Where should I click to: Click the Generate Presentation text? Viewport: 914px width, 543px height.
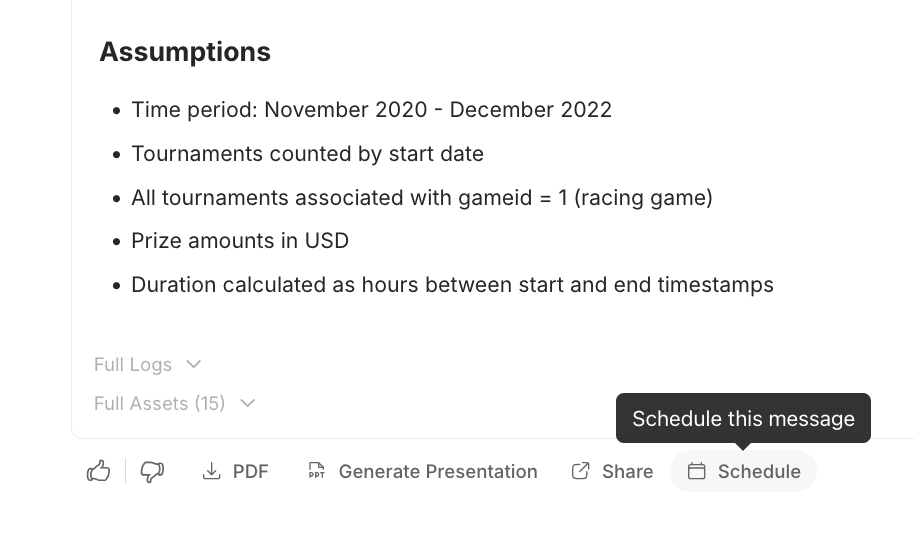coord(438,471)
